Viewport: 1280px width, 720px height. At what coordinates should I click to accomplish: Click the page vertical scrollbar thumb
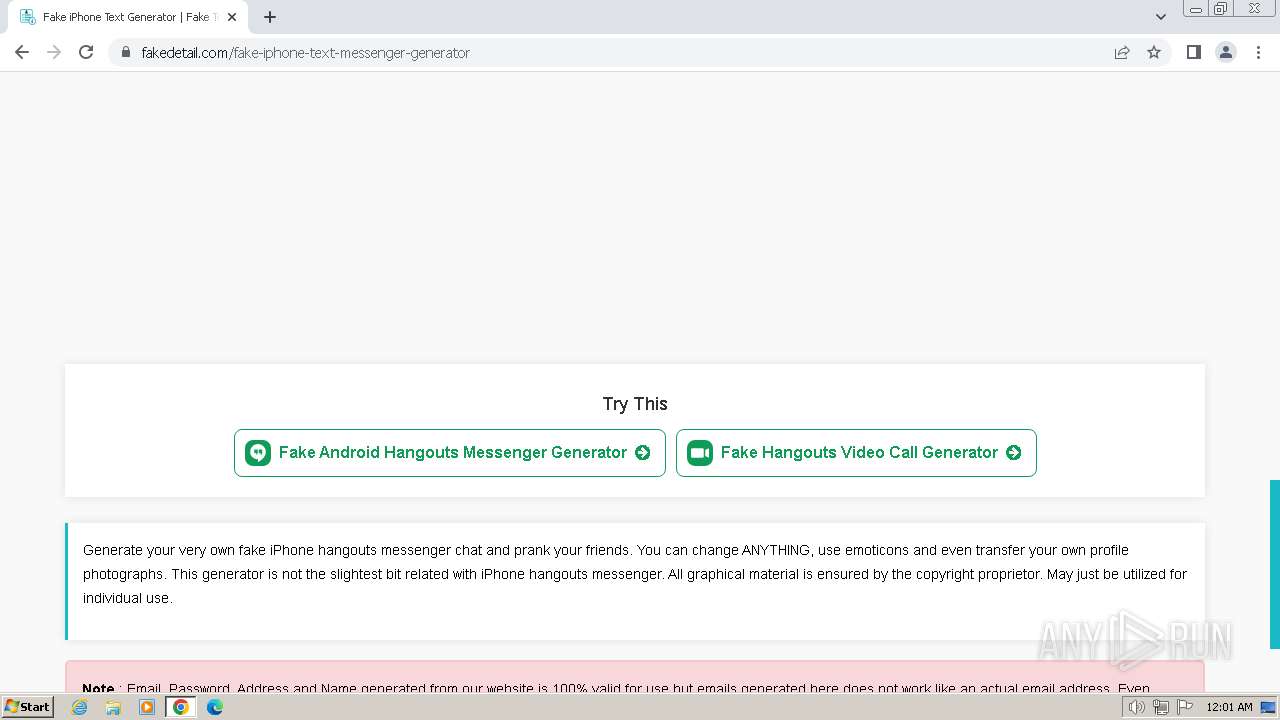[1275, 565]
